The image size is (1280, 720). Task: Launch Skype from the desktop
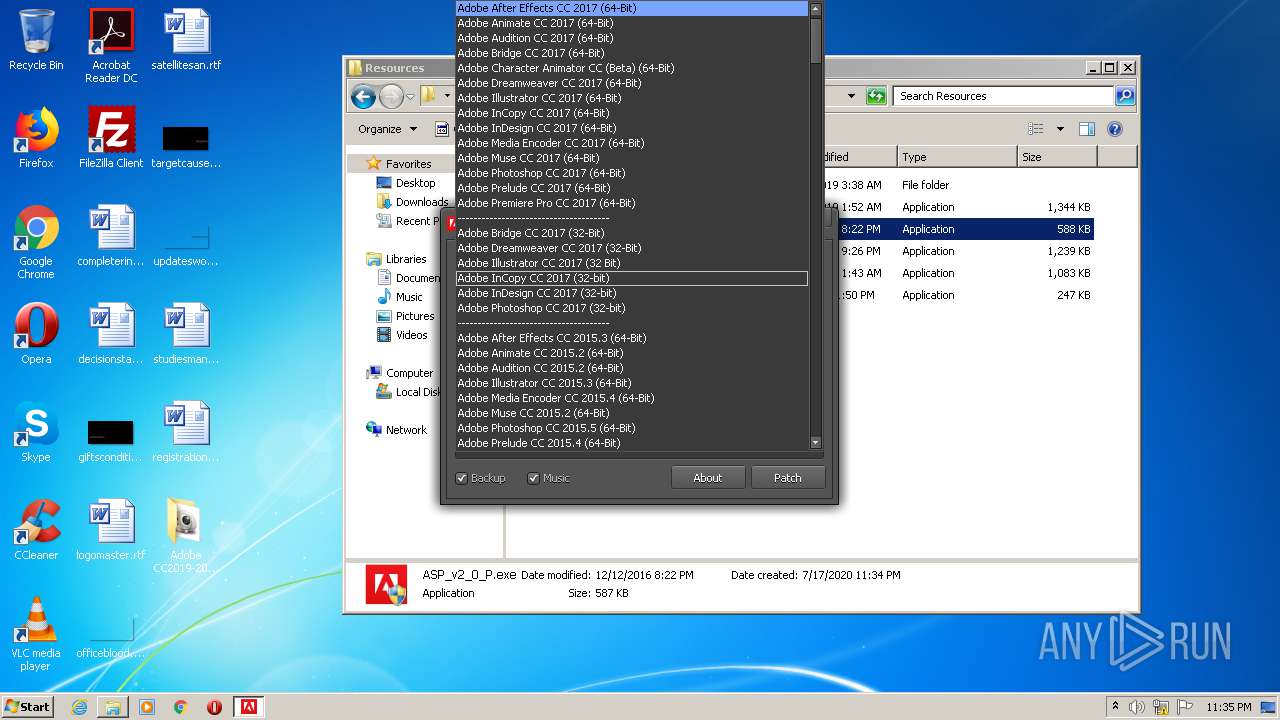tap(36, 432)
